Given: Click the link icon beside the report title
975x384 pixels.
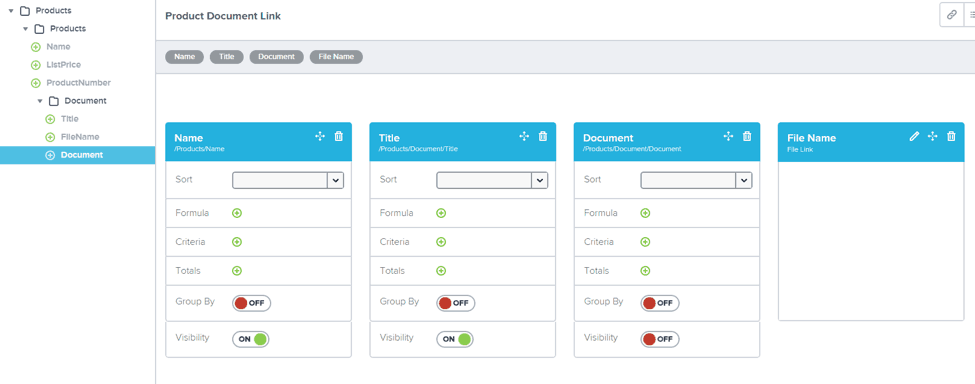Looking at the screenshot, I should [x=951, y=15].
